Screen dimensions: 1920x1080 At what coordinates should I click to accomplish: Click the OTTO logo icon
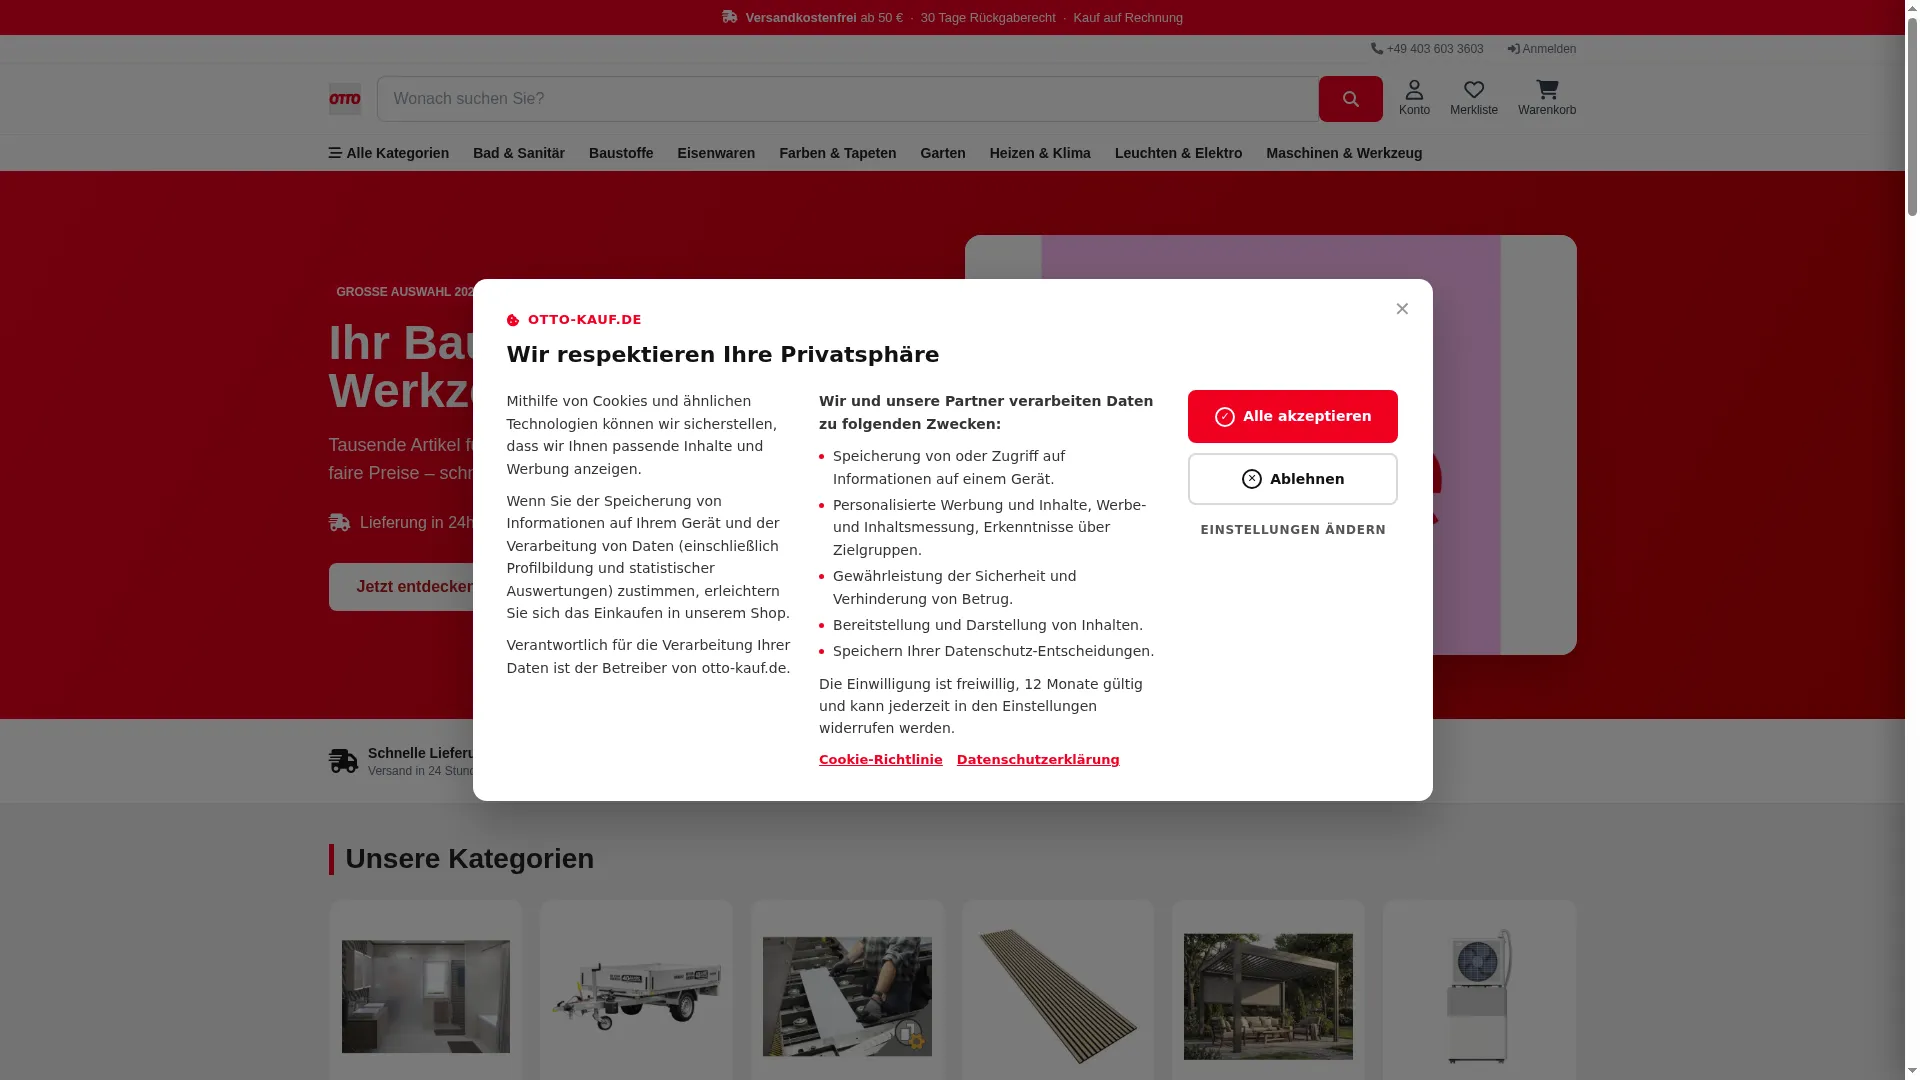coord(344,99)
